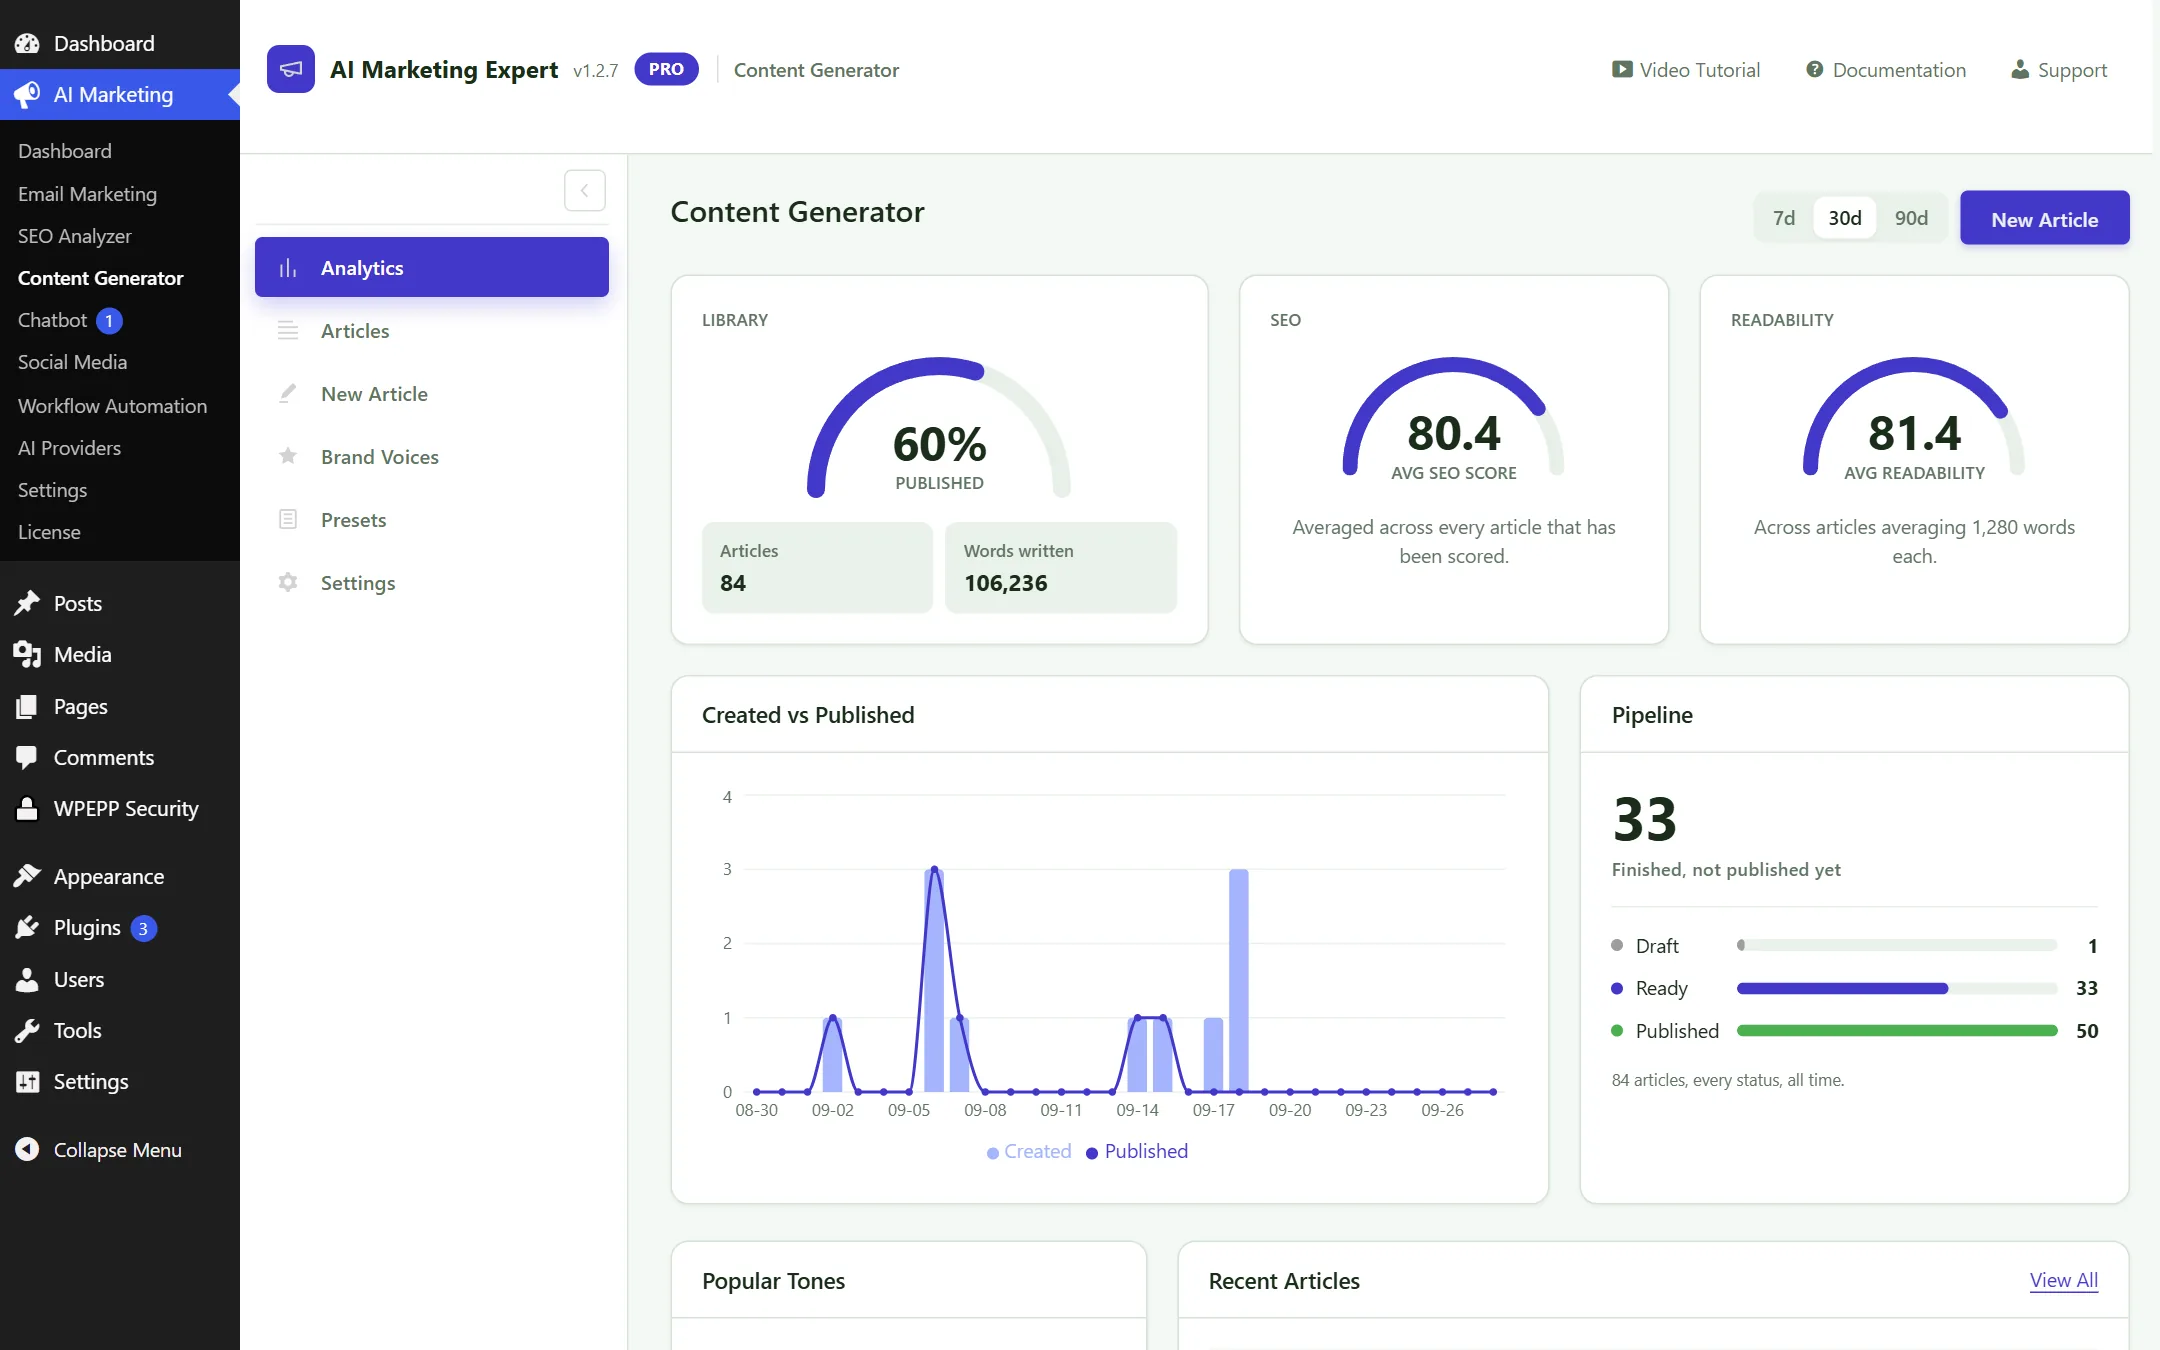Click the Articles count card showing 84
Image resolution: width=2160 pixels, height=1350 pixels.
point(817,567)
